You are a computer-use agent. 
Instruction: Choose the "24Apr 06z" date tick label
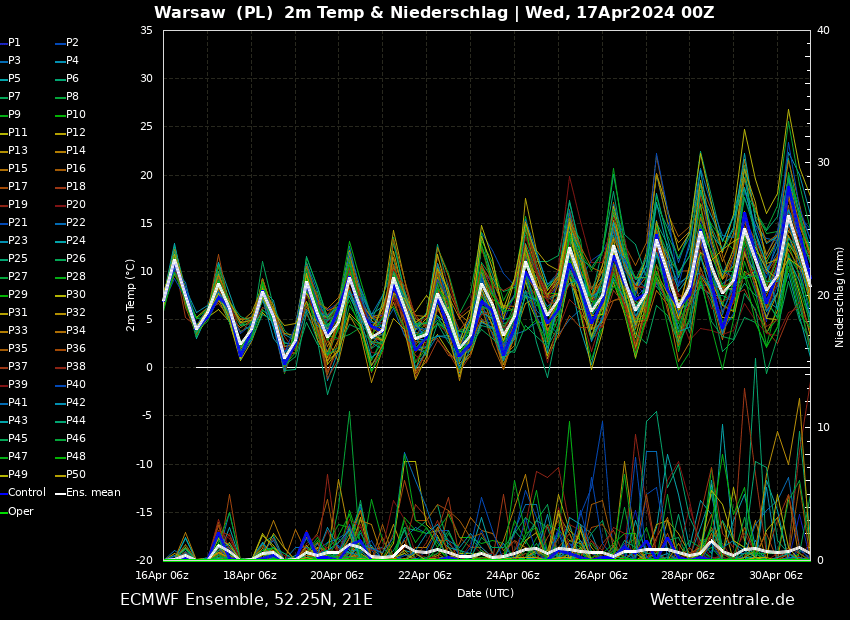coord(513,576)
